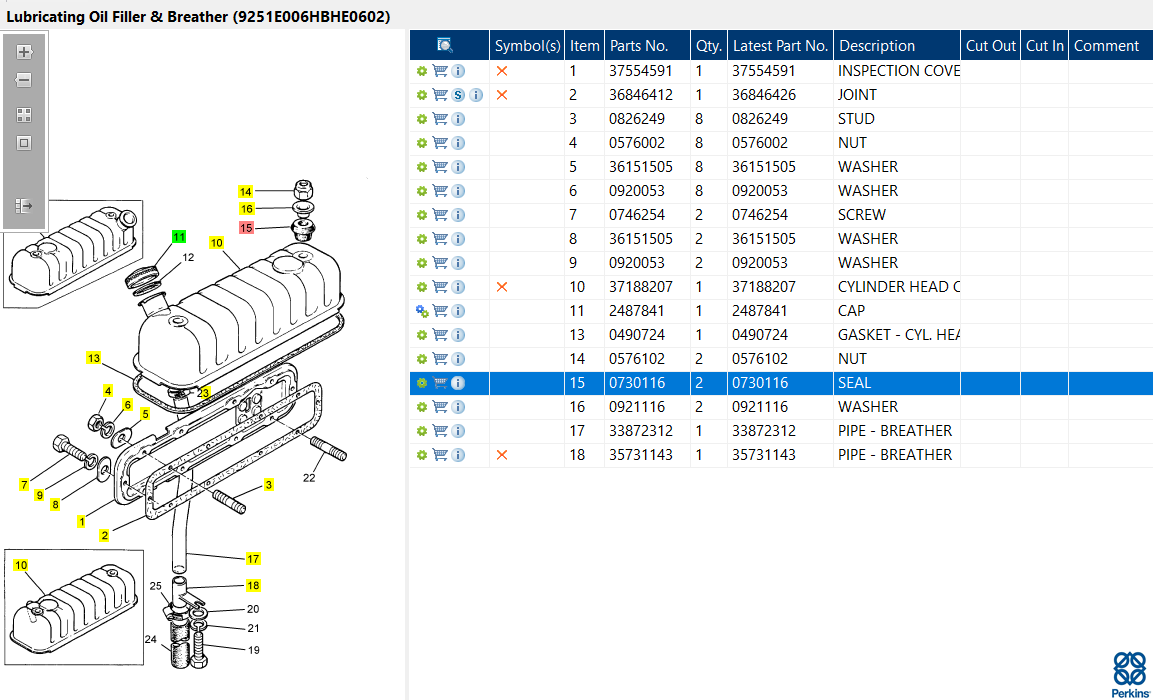Image resolution: width=1153 pixels, height=700 pixels.
Task: Click yellow callout 17 on the diagram
Action: pos(253,558)
